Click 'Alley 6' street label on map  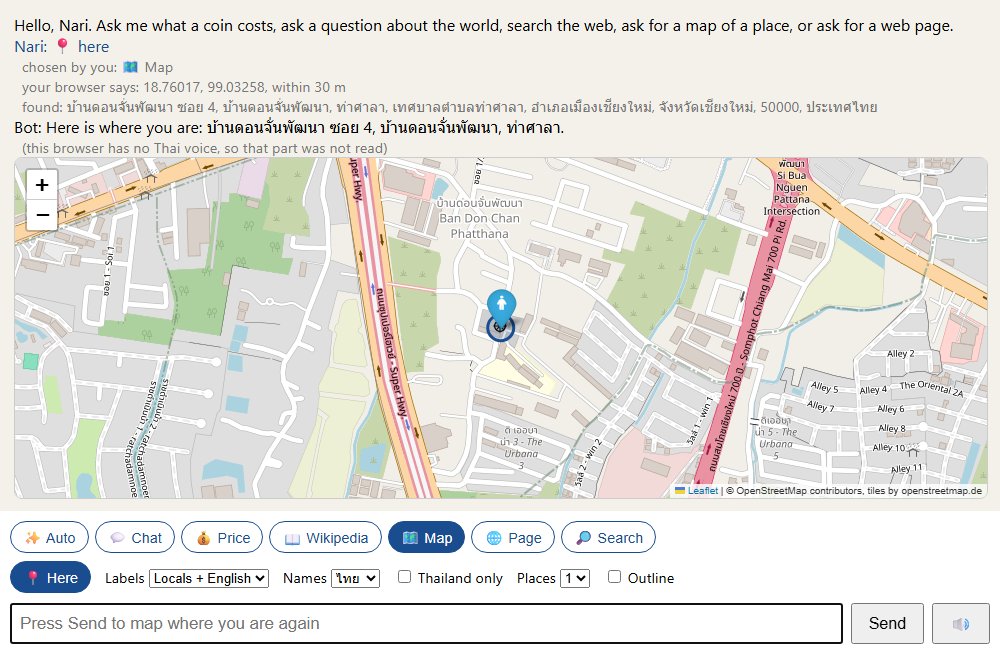point(891,409)
